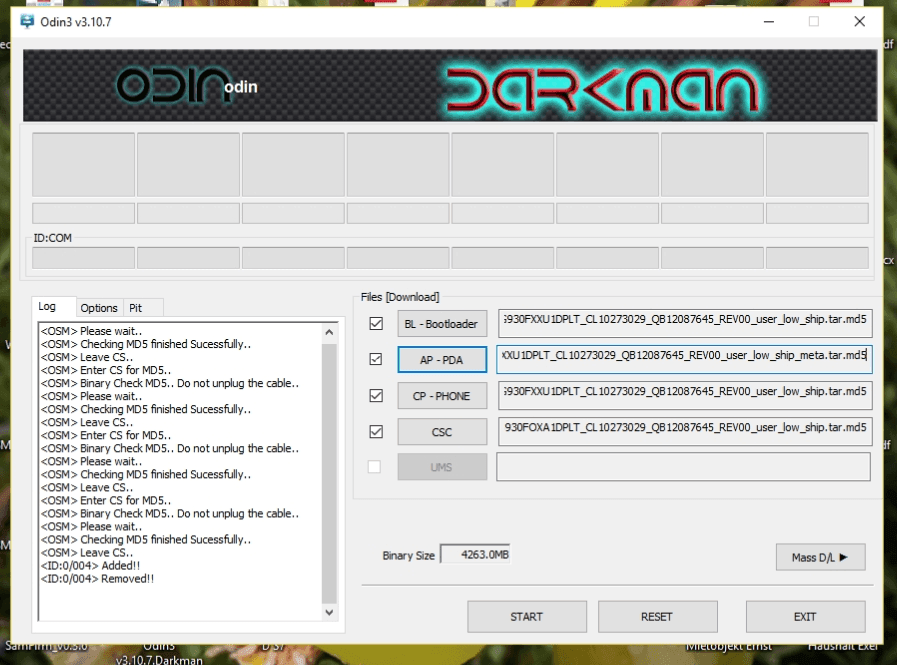Click the 'Files [Download]' group label

click(400, 297)
